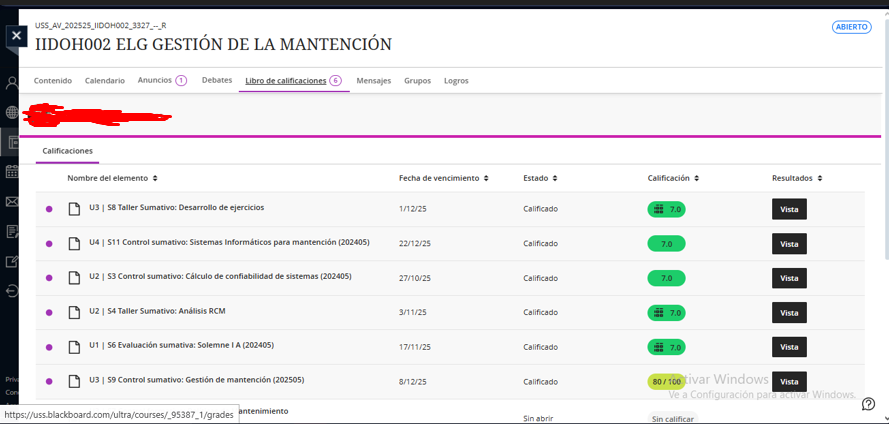Click the globe icon in the left sidebar
889x424 pixels.
pyautogui.click(x=12, y=113)
